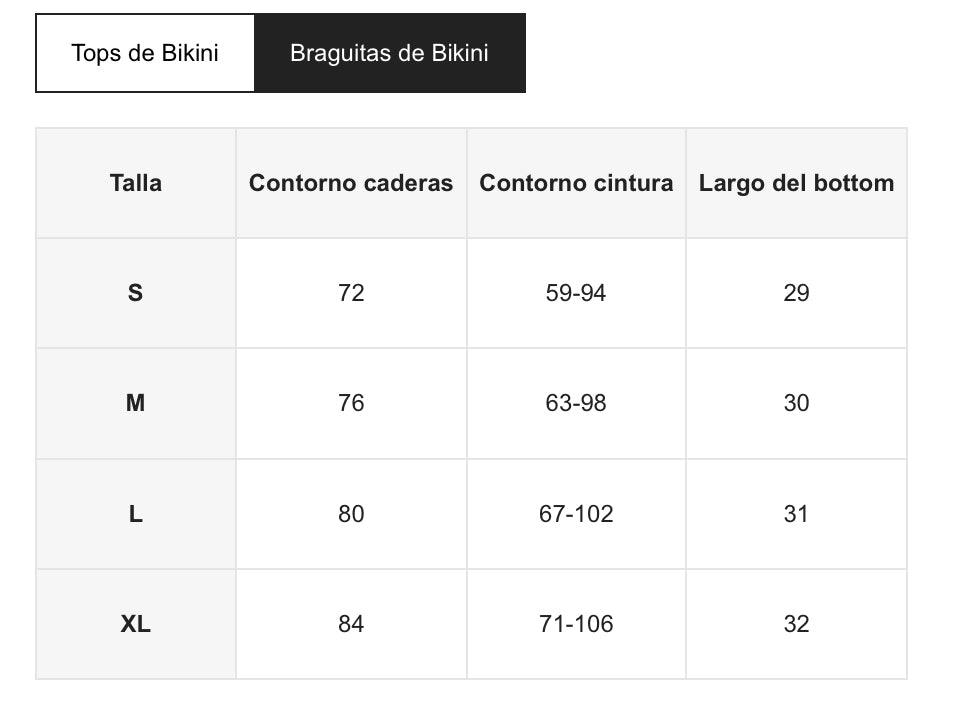Select the size S row label

click(136, 293)
